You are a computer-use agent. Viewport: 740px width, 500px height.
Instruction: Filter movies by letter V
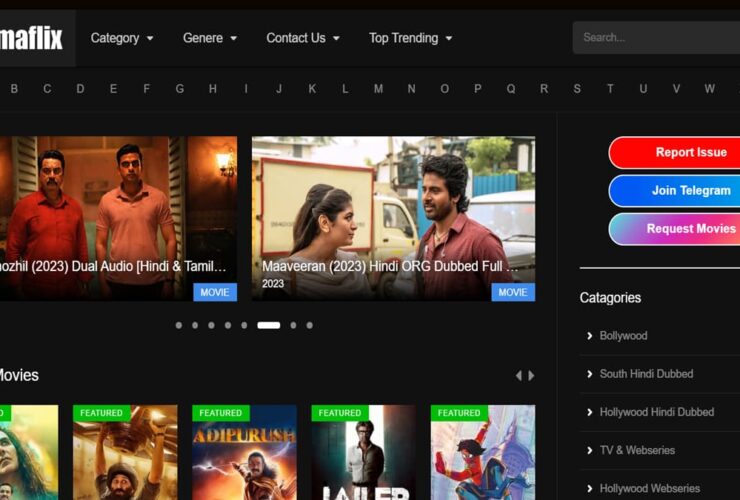click(x=676, y=89)
